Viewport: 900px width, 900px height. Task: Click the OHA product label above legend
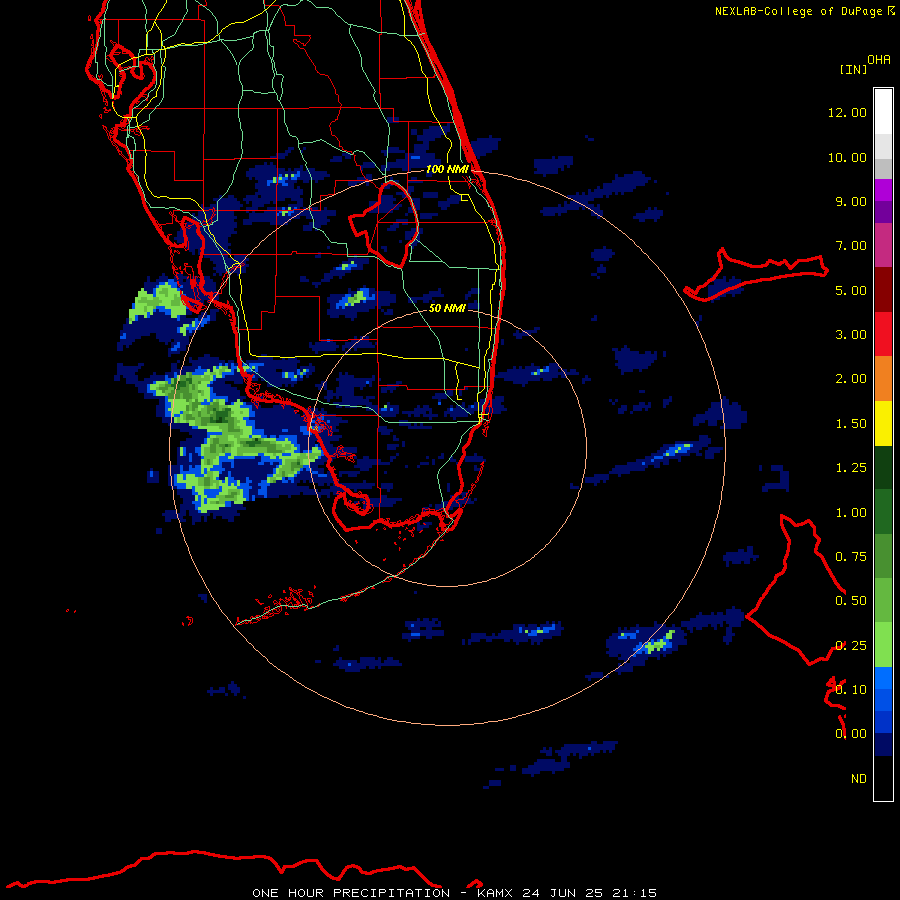tap(879, 60)
